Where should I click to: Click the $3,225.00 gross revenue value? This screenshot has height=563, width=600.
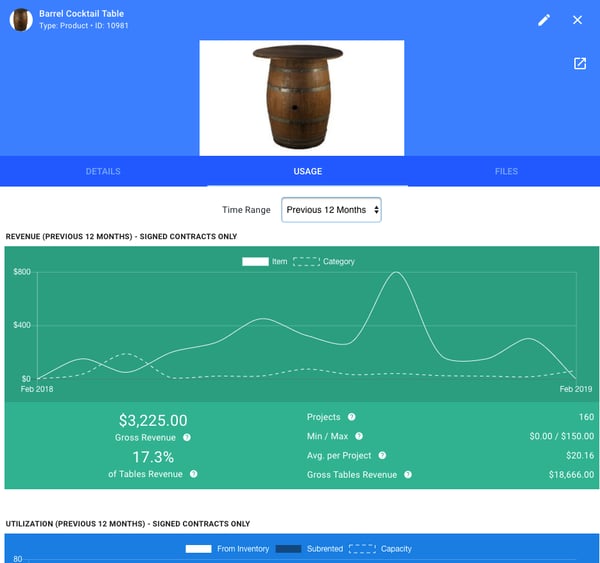153,420
